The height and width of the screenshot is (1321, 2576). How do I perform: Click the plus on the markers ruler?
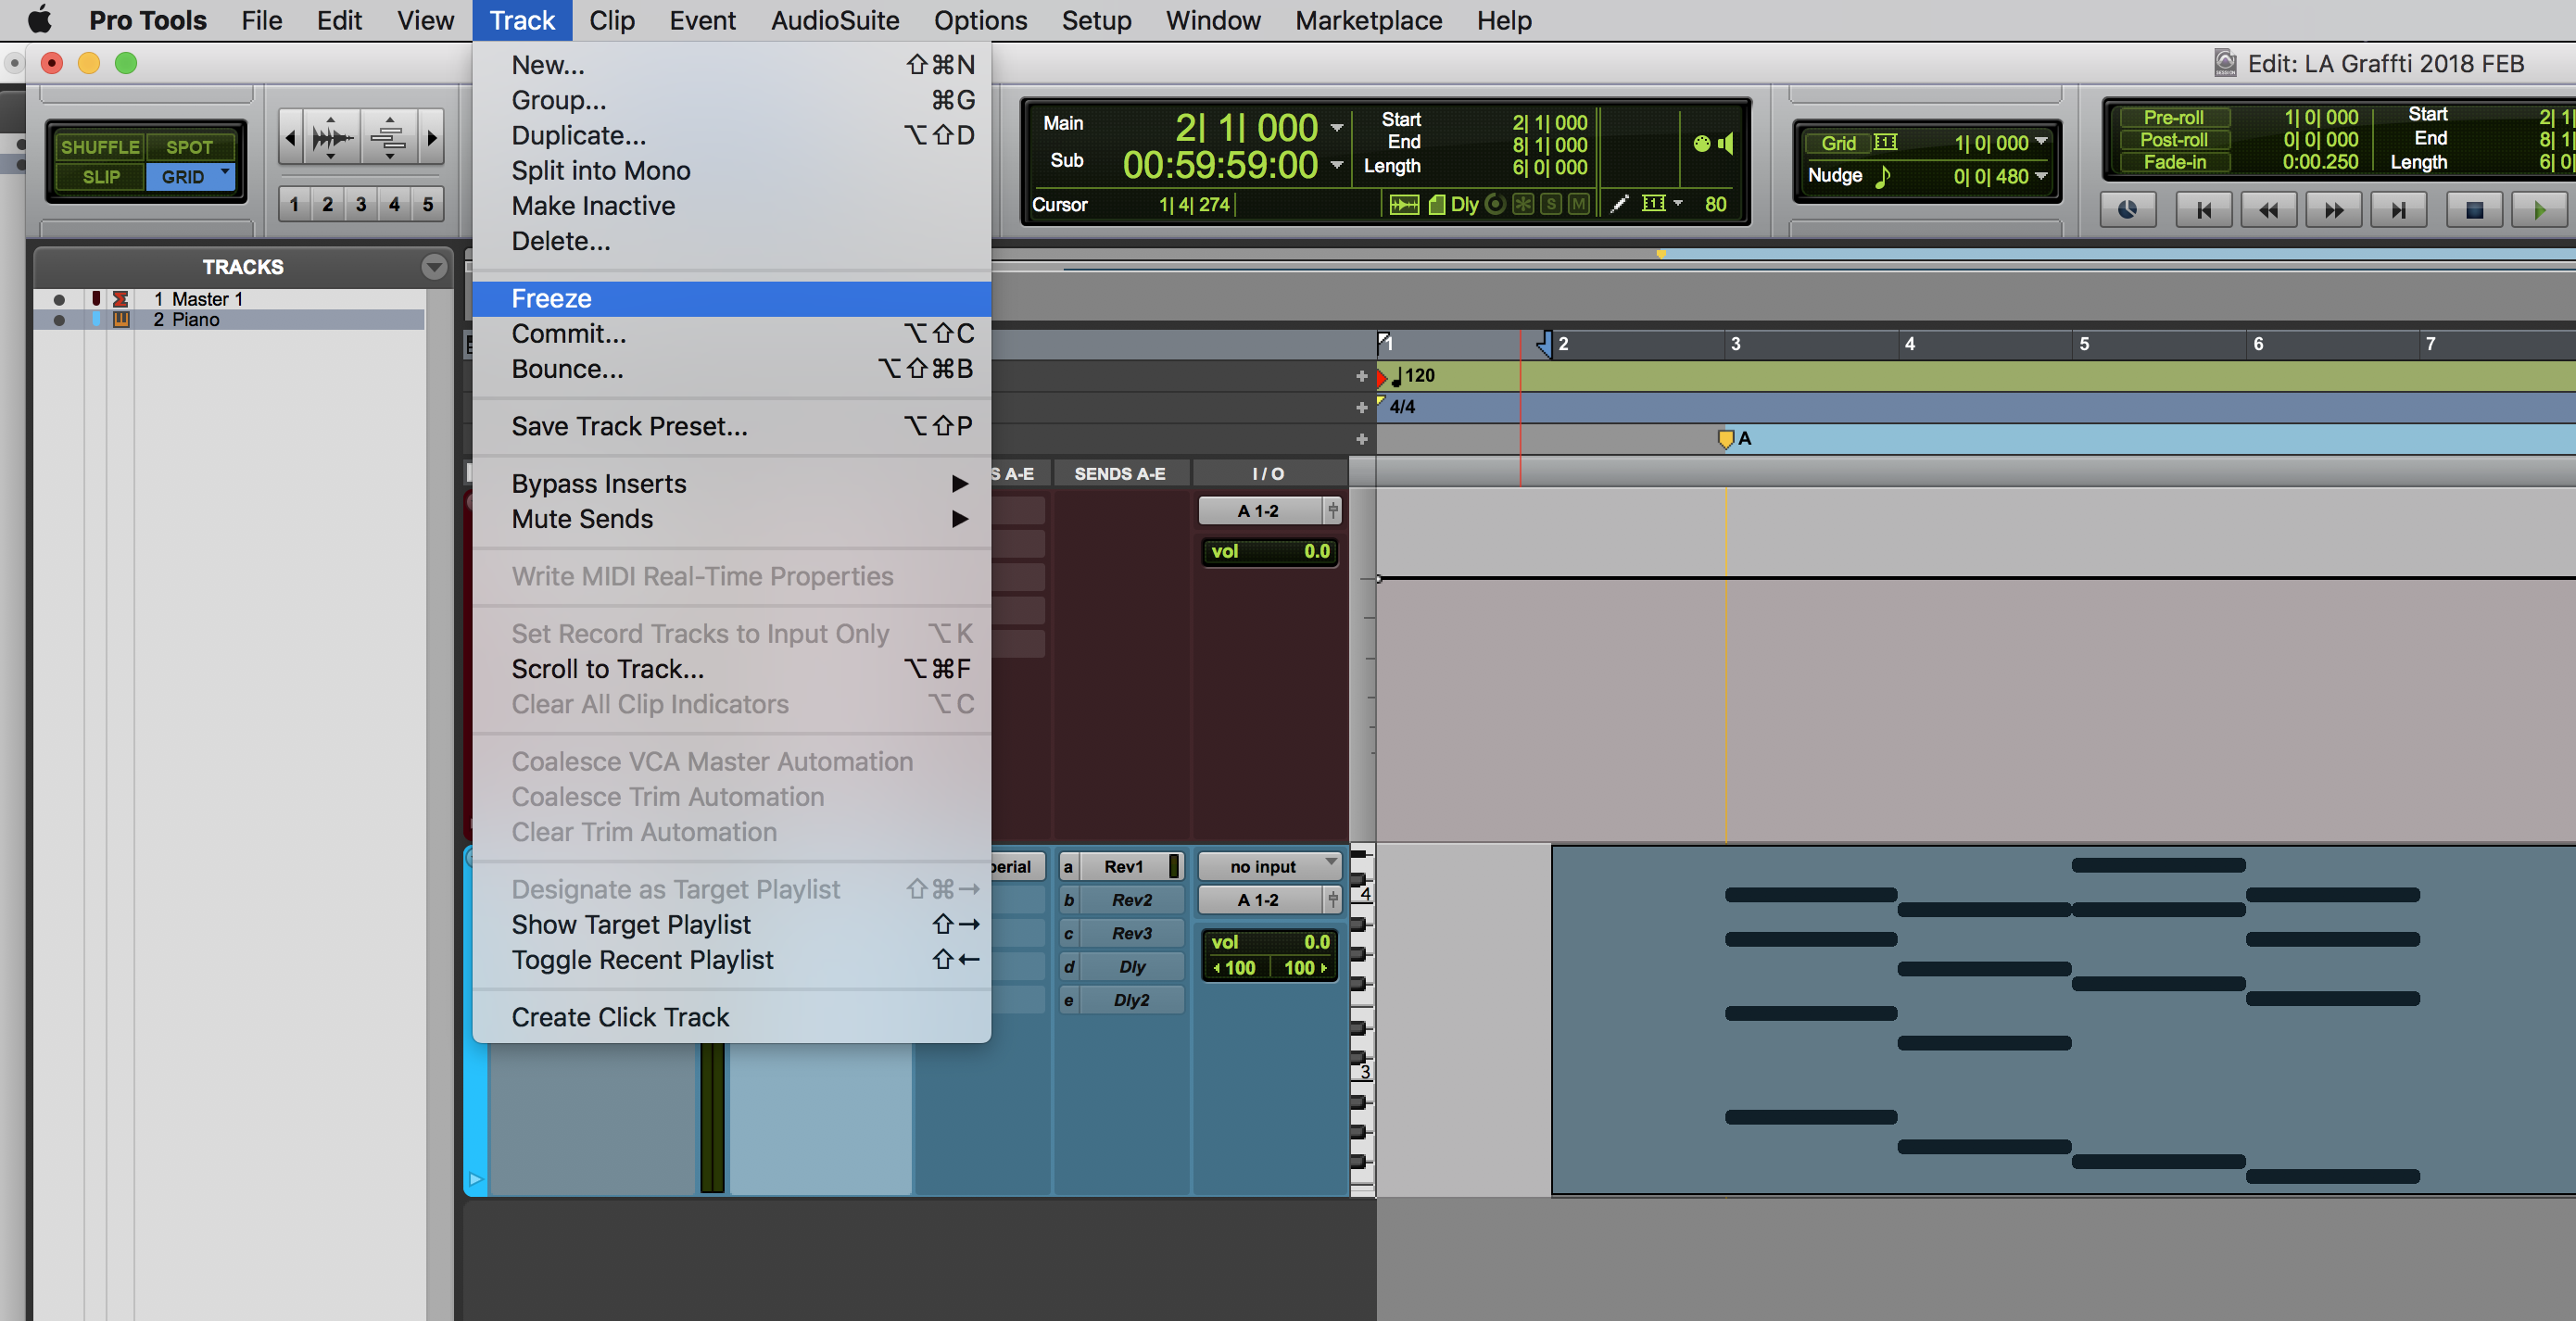[1361, 439]
